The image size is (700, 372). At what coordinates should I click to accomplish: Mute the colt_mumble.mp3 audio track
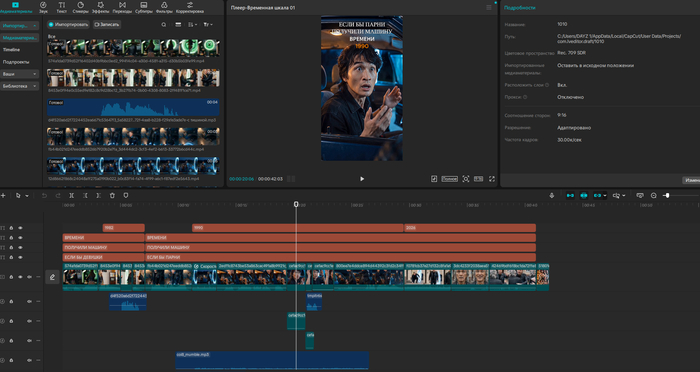(x=29, y=360)
